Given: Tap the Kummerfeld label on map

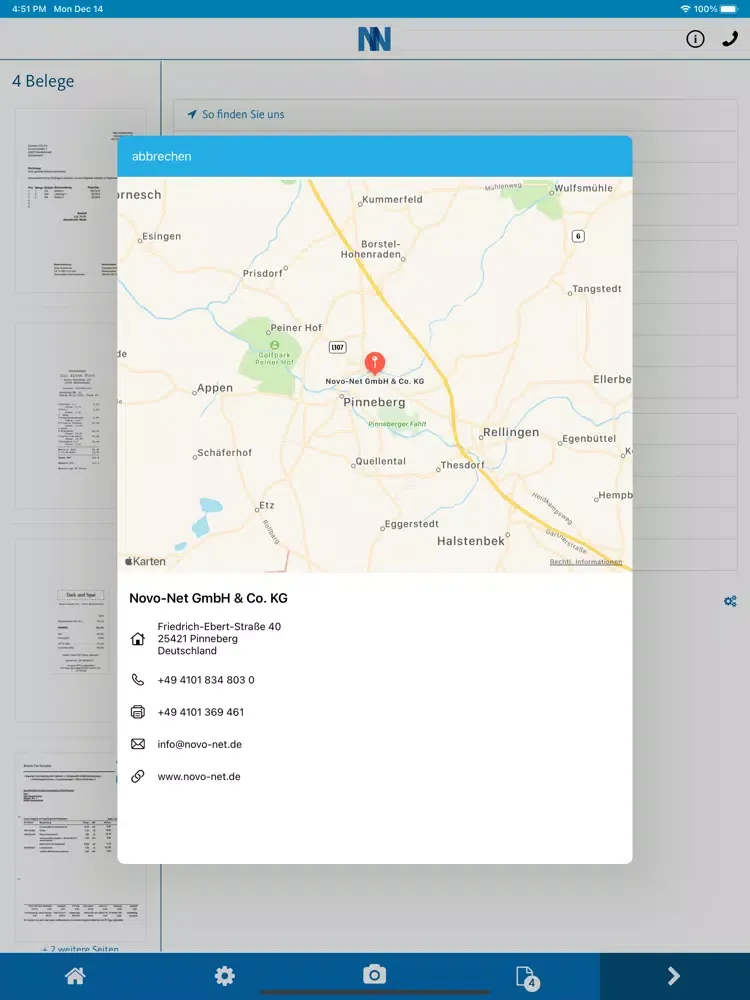Looking at the screenshot, I should tap(392, 200).
